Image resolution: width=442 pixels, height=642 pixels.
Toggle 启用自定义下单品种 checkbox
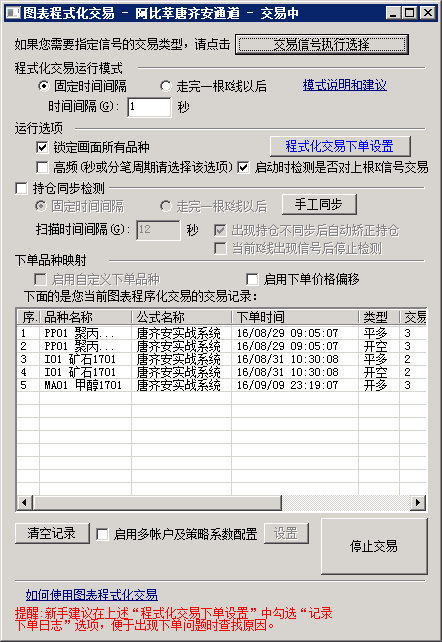click(41, 280)
